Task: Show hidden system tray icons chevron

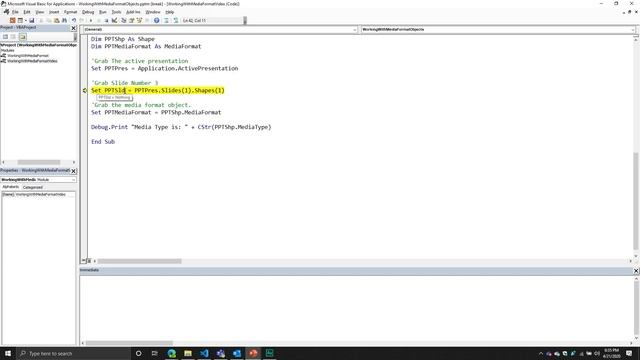Action: pyautogui.click(x=541, y=353)
